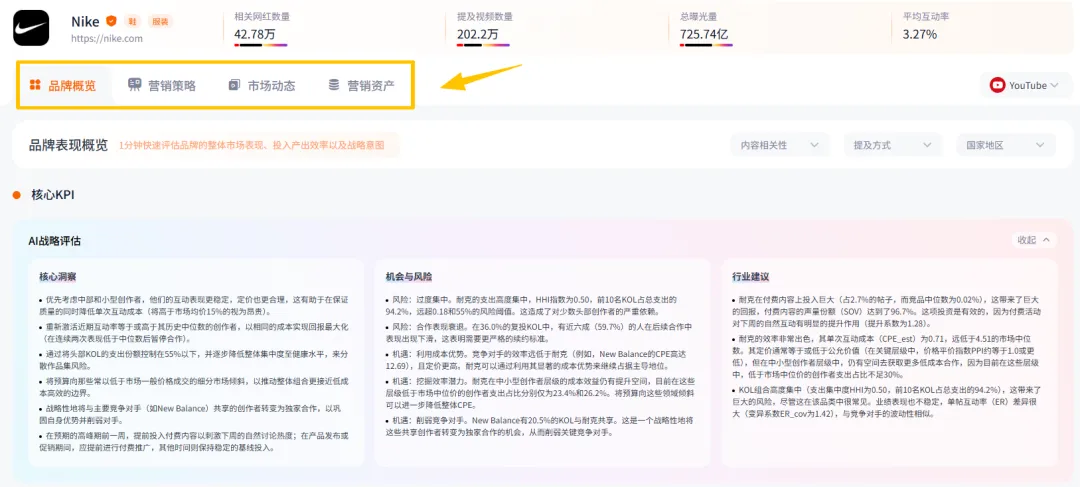Open the https://nike.com link

pos(107,39)
